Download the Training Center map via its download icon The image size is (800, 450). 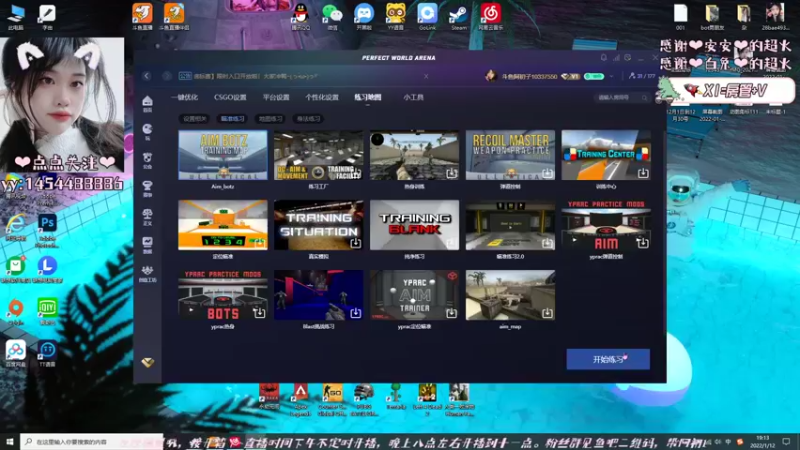click(x=643, y=173)
